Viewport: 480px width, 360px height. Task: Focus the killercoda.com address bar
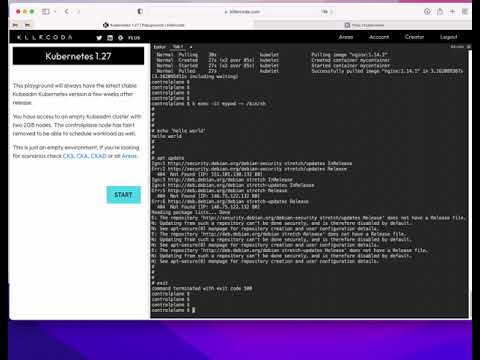[243, 12]
